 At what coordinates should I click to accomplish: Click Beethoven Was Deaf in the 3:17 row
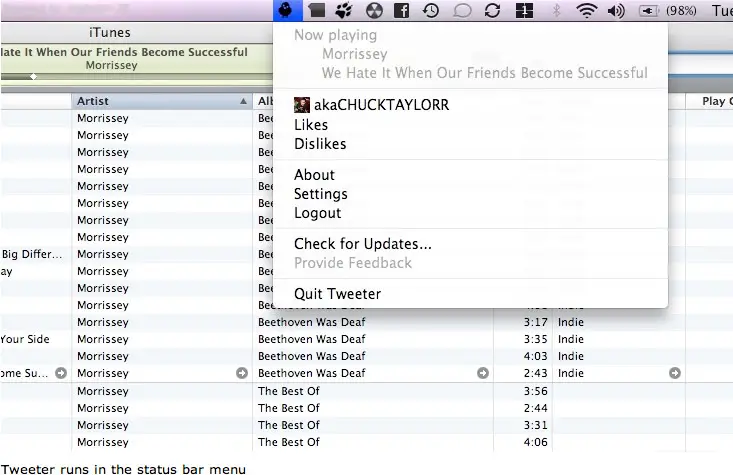pos(311,322)
